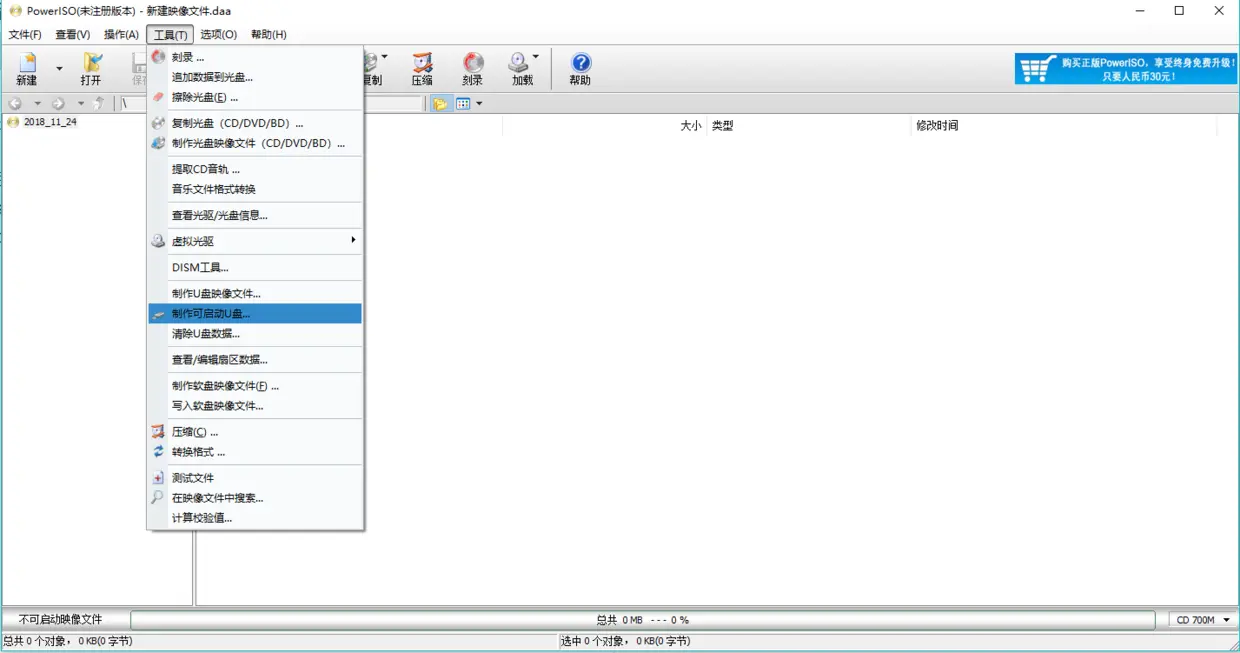Click the 刻录 (Burn) toolbar icon
The image size is (1240, 653).
pos(472,68)
